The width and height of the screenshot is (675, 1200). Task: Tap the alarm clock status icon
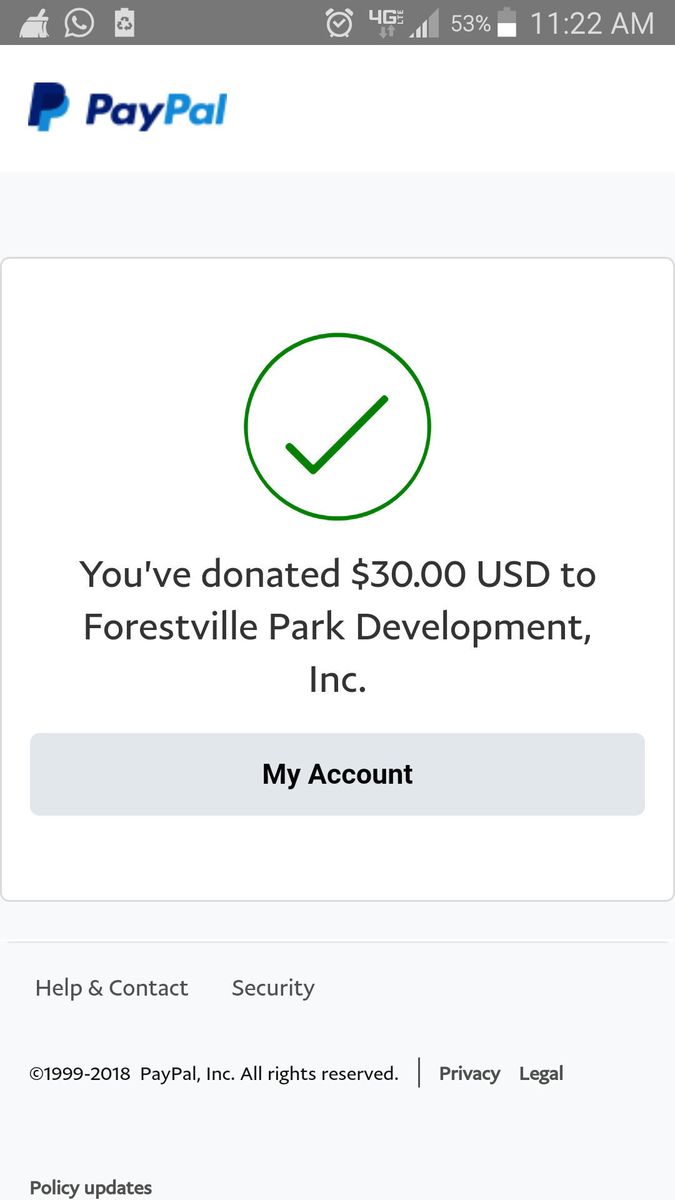click(x=340, y=23)
